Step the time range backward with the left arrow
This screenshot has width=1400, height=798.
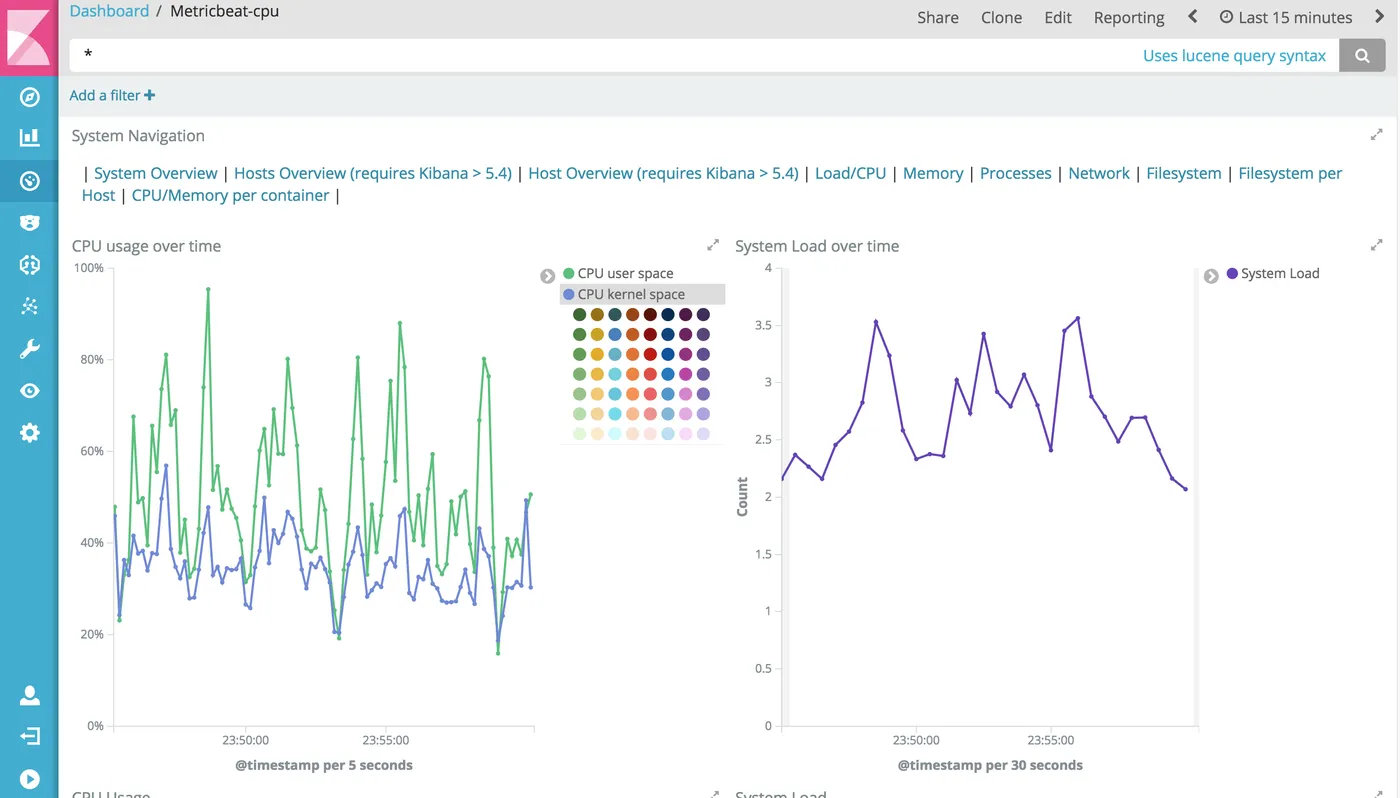1192,17
